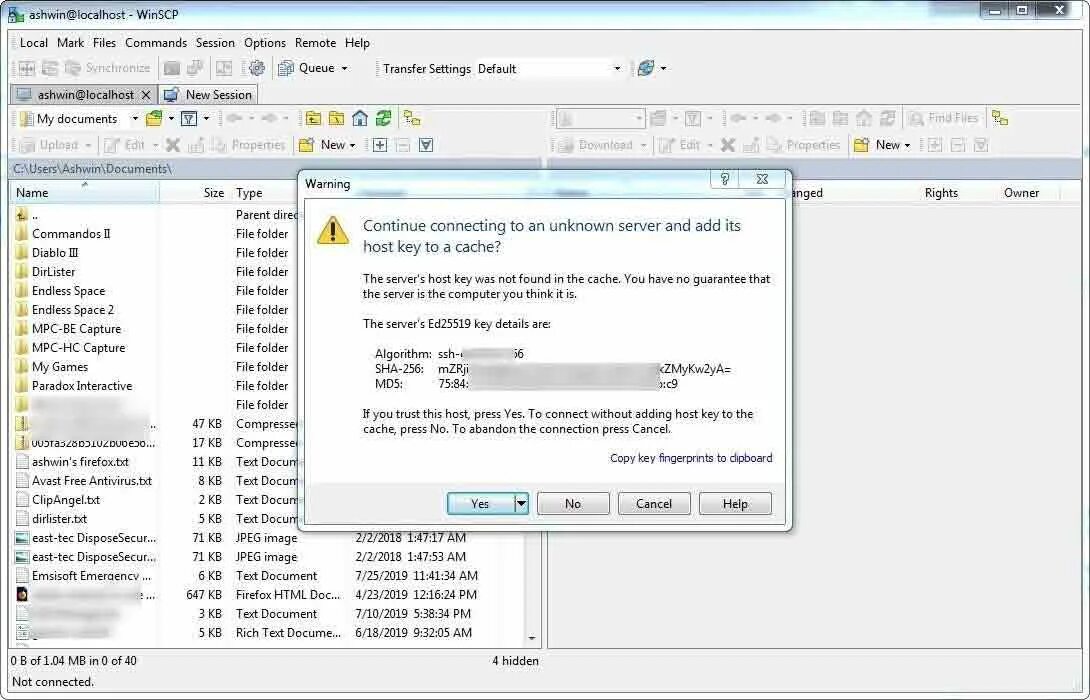
Task: Click the local panel filter icon
Action: pos(188,119)
